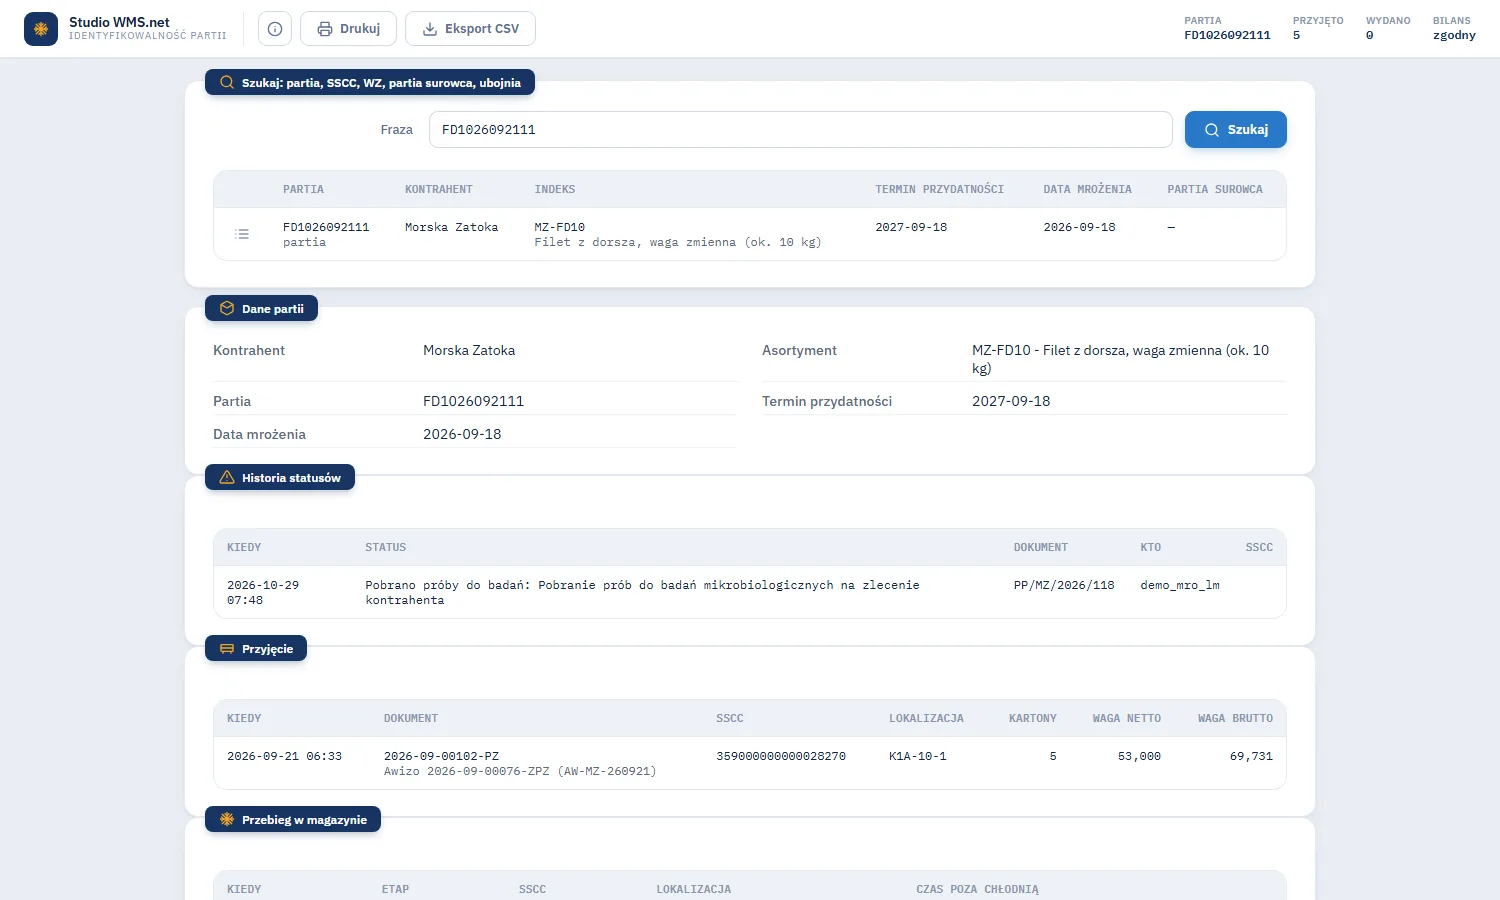The image size is (1500, 900).
Task: Click the Szukaj search button
Action: tap(1236, 130)
